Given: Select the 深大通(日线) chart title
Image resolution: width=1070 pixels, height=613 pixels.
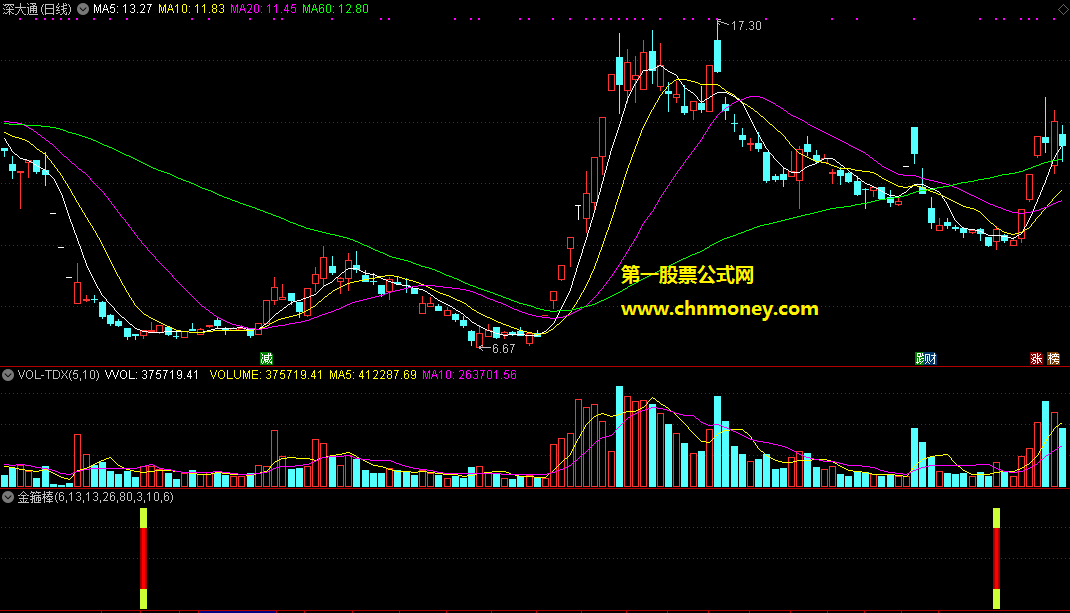Looking at the screenshot, I should click(x=37, y=9).
